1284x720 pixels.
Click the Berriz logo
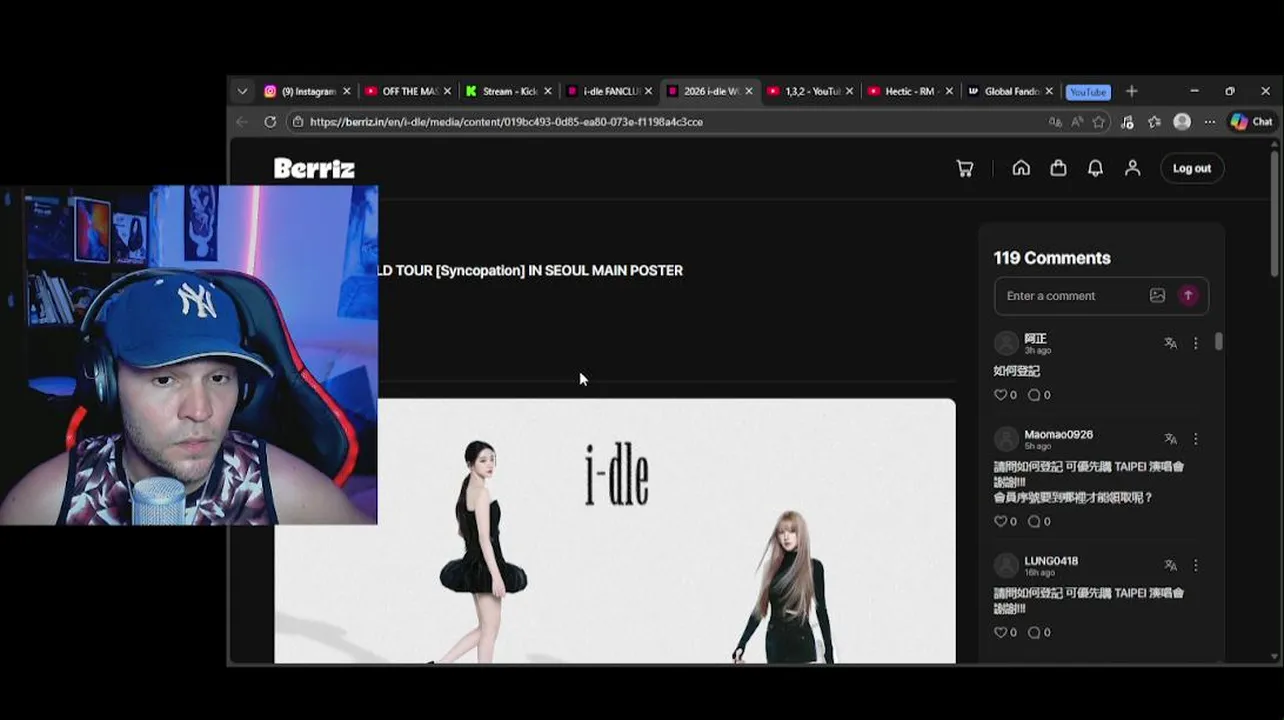pyautogui.click(x=314, y=168)
